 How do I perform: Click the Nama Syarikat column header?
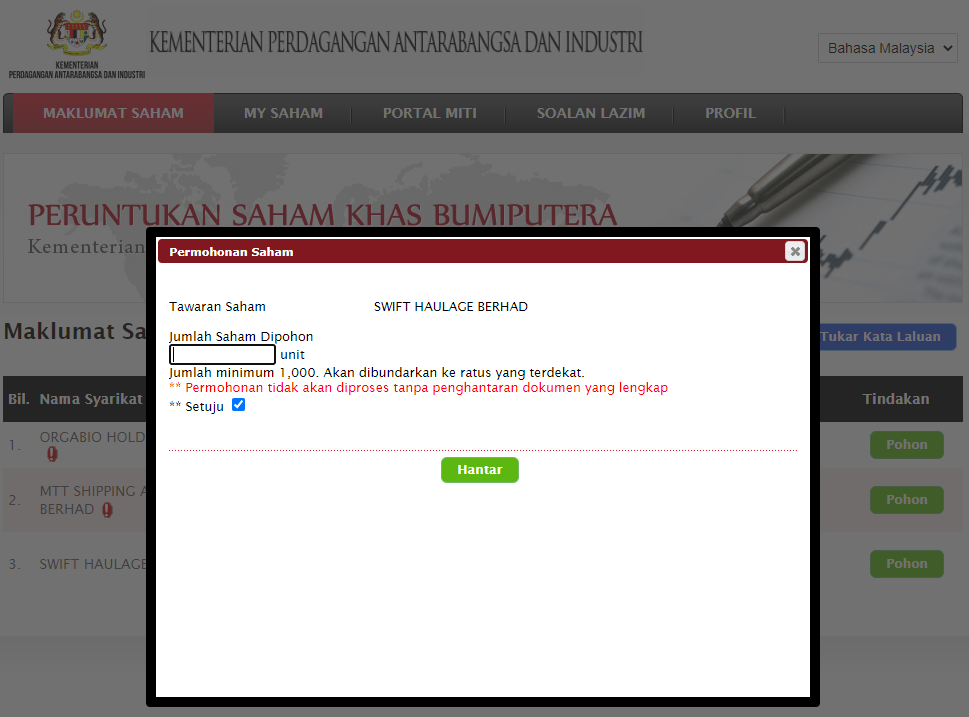(x=90, y=399)
